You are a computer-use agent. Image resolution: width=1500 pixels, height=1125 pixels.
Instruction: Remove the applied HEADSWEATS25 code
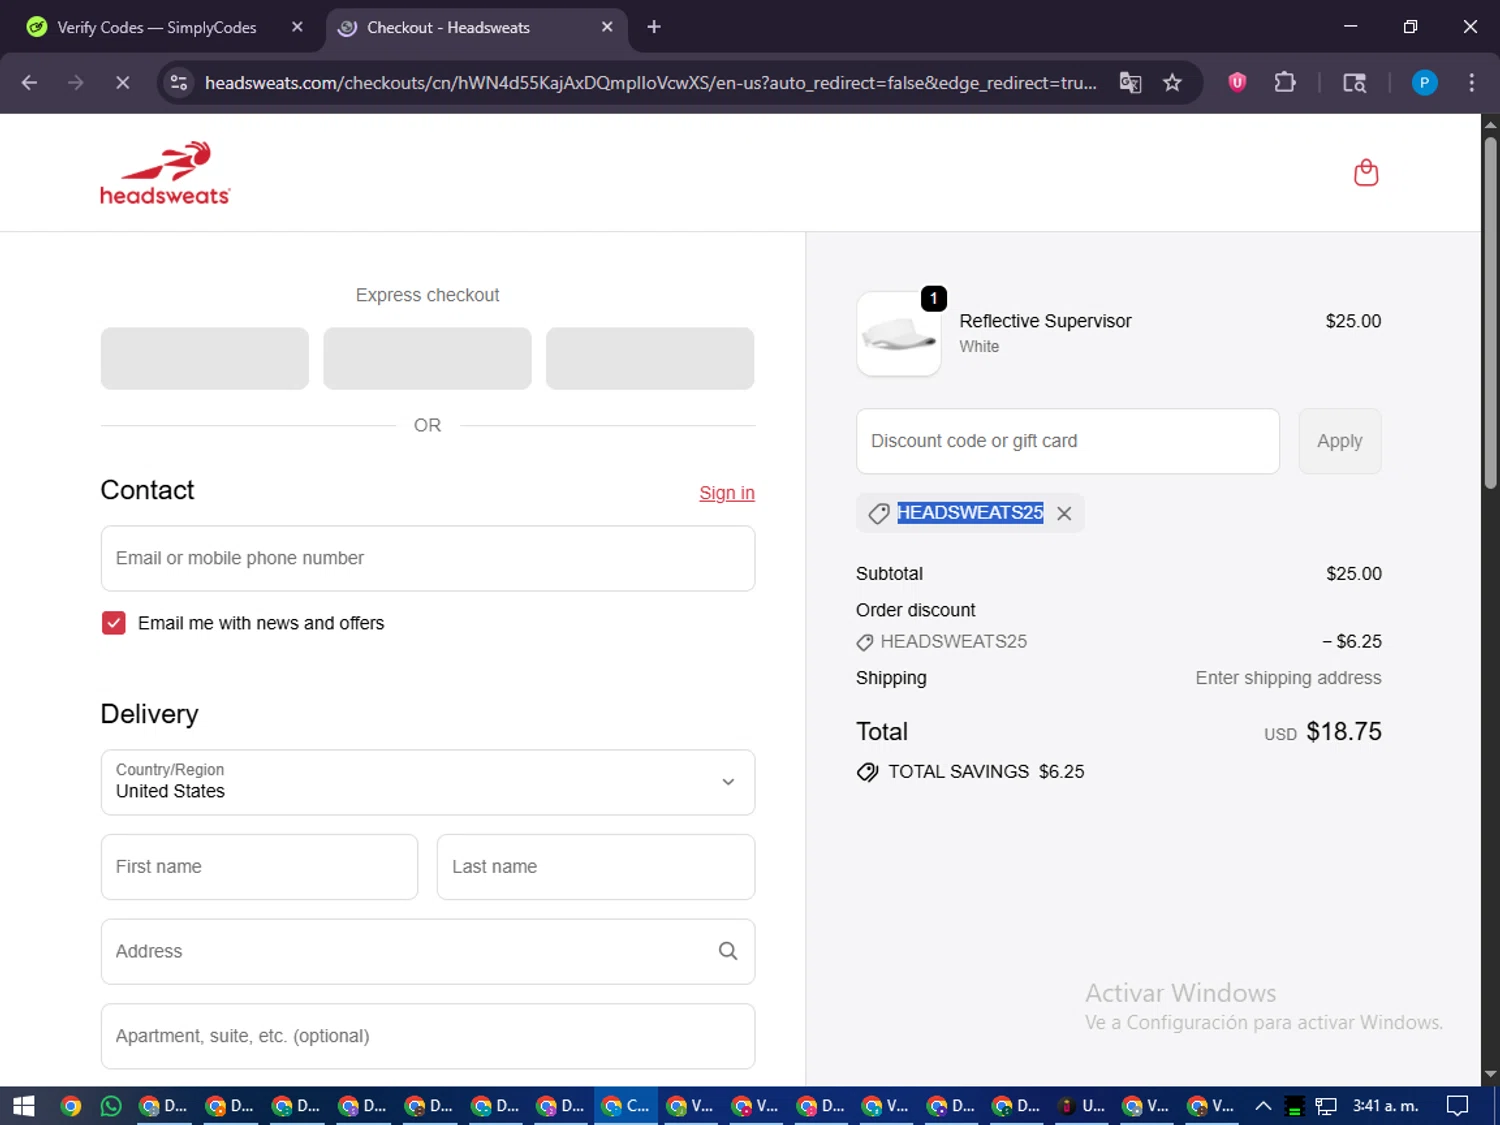1064,513
